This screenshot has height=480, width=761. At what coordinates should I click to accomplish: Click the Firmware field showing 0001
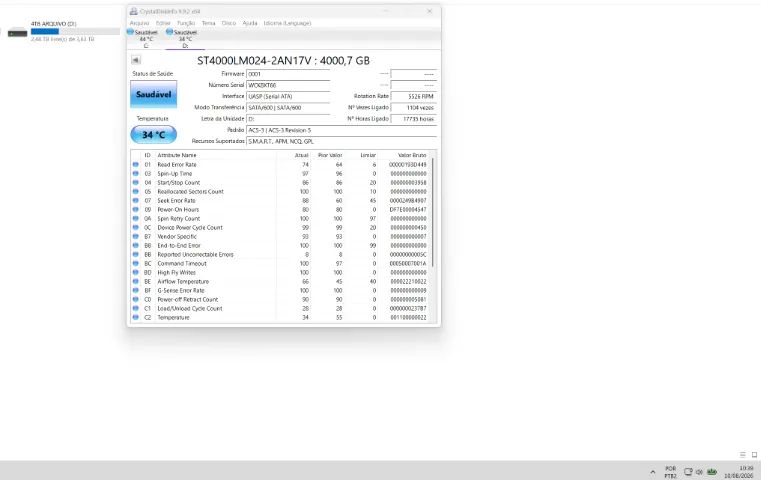pos(288,74)
